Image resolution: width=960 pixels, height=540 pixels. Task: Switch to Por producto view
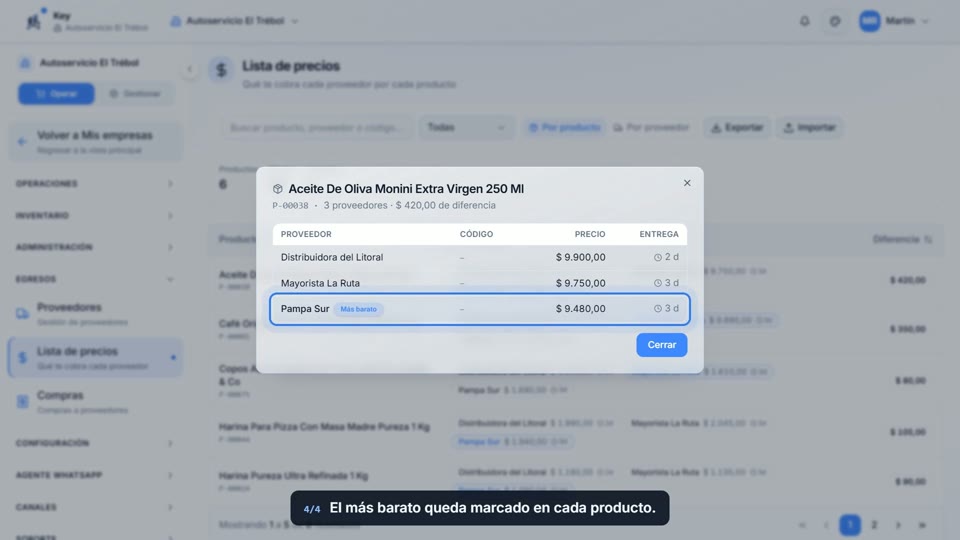pos(564,127)
